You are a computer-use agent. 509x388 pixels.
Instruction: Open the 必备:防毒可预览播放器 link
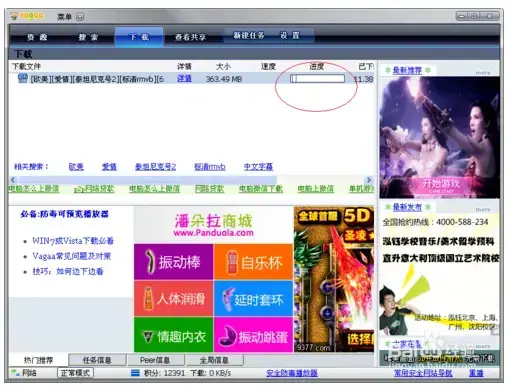click(64, 214)
